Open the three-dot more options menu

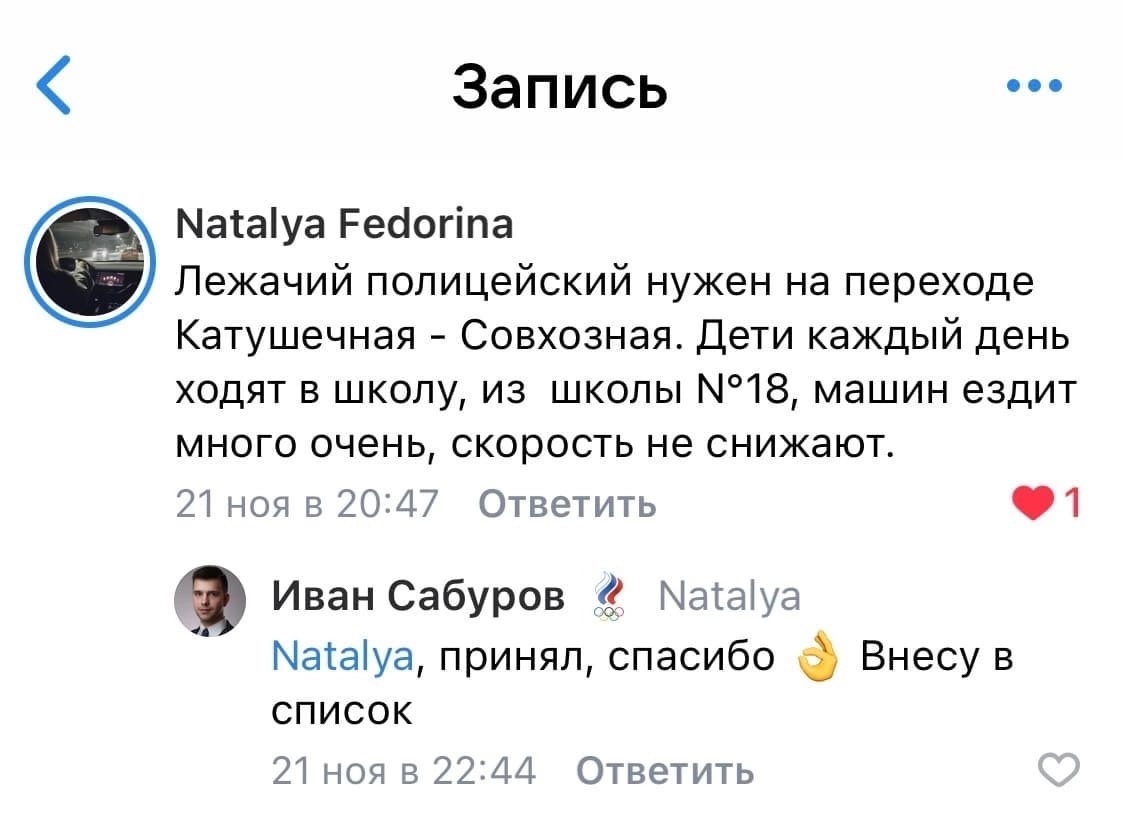point(1034,85)
